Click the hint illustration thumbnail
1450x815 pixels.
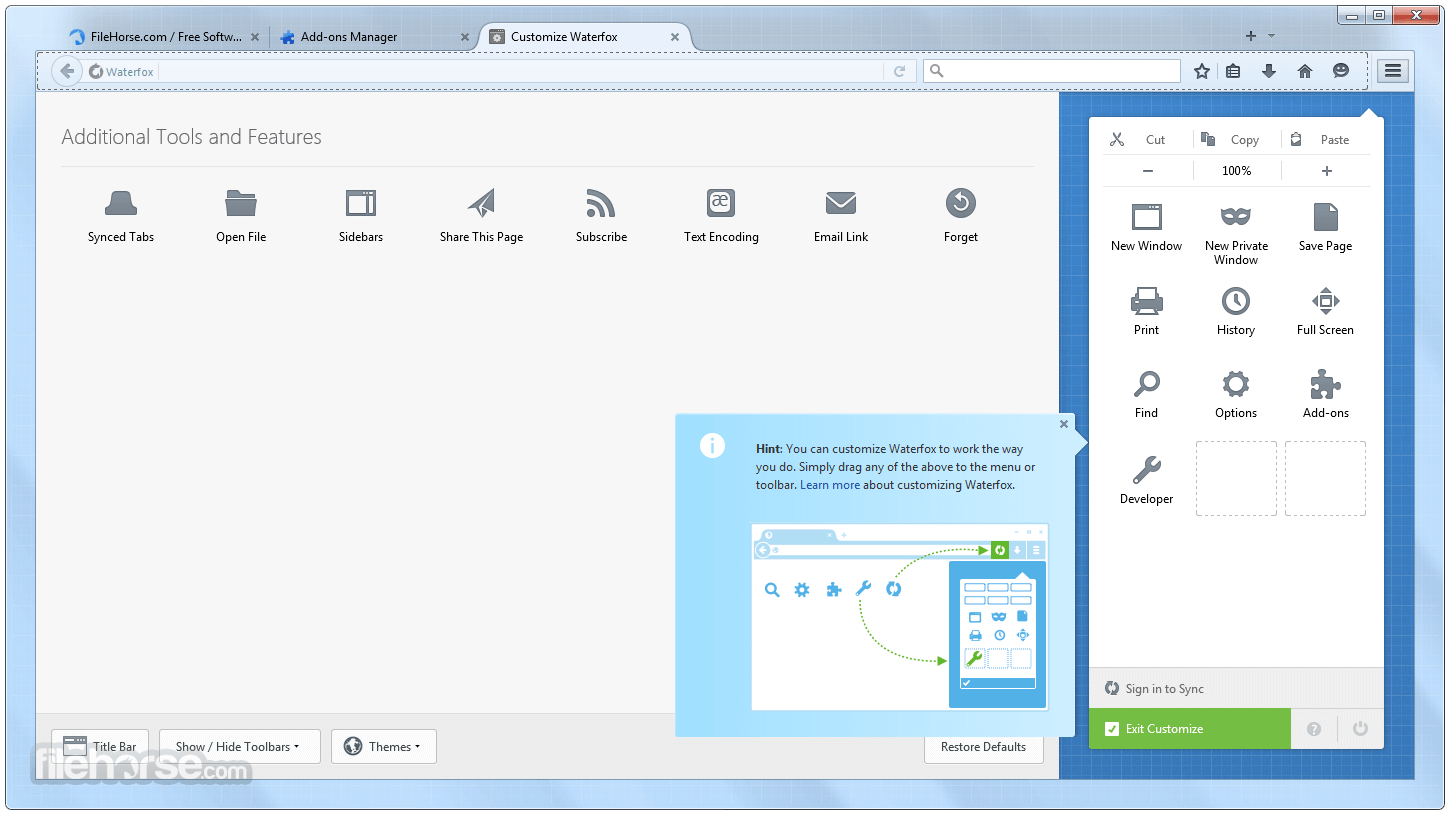coord(899,617)
